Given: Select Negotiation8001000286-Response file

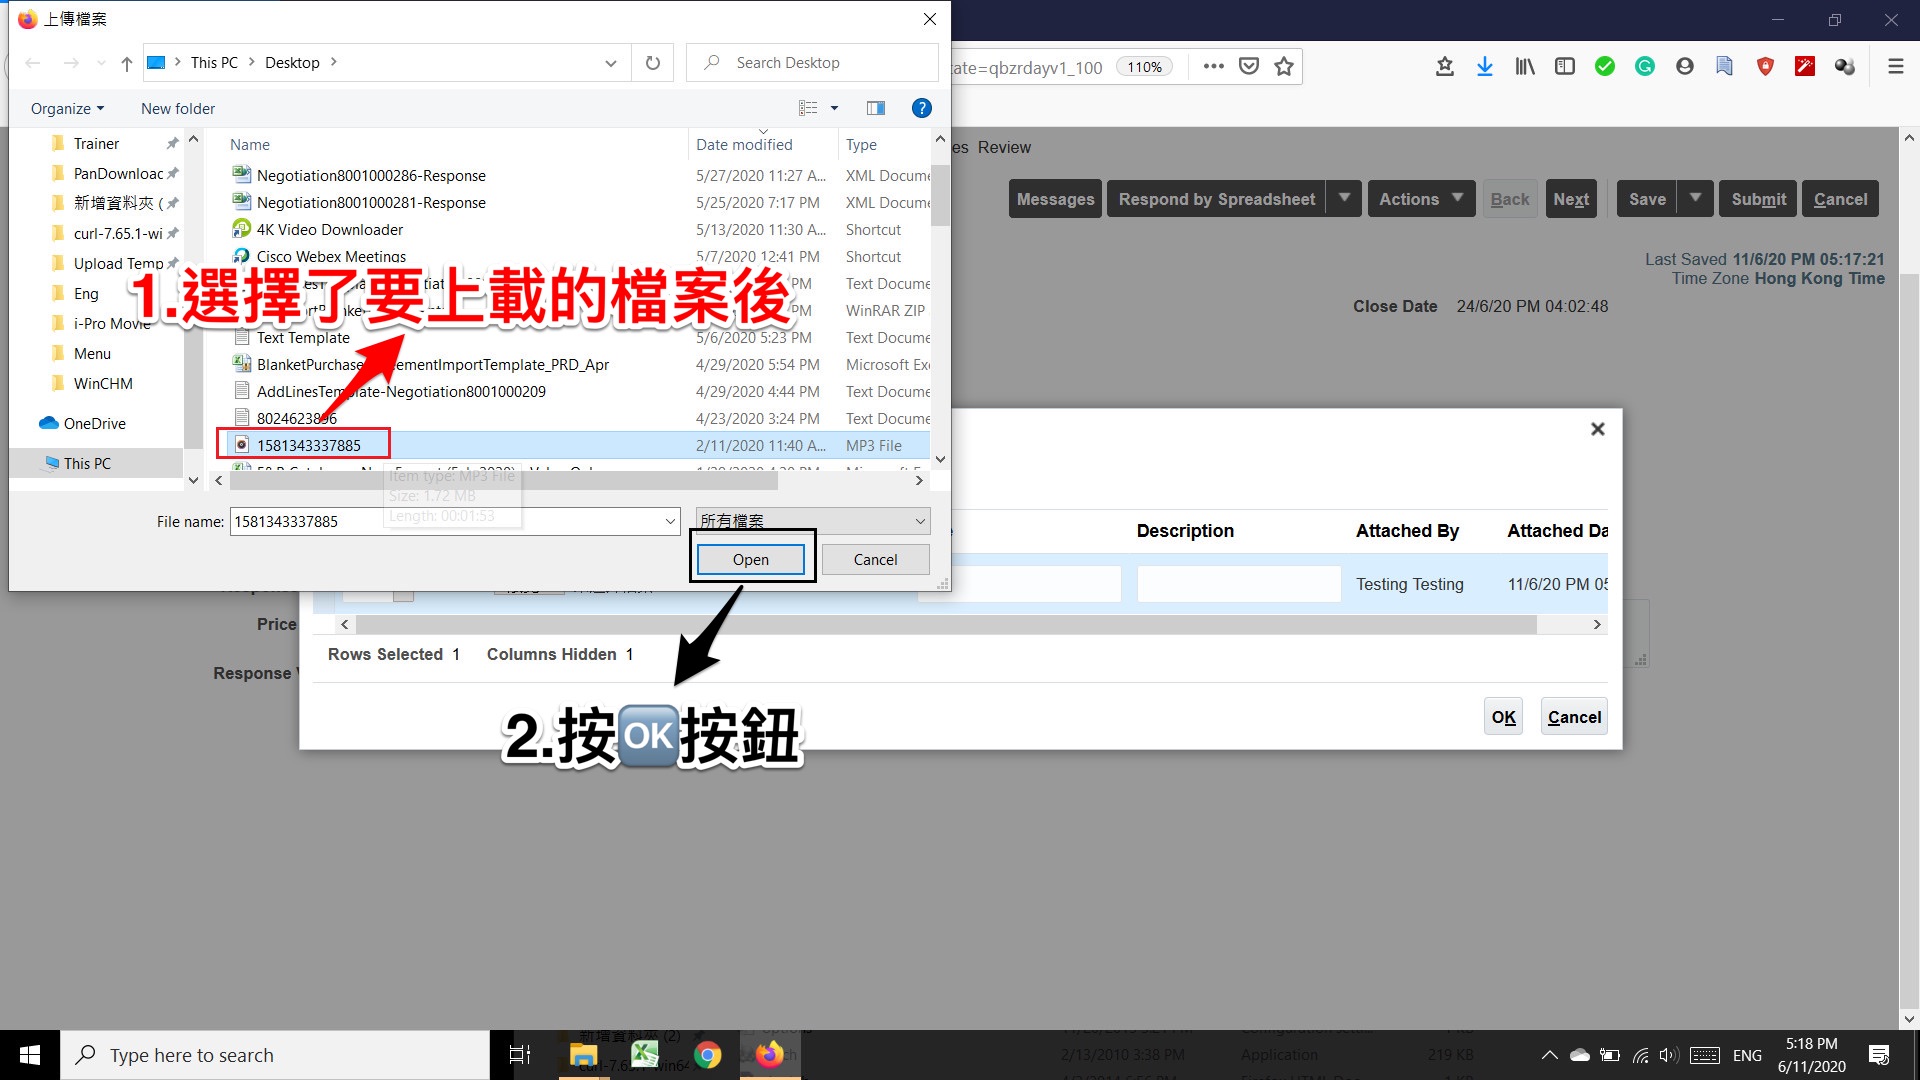Looking at the screenshot, I should (371, 175).
